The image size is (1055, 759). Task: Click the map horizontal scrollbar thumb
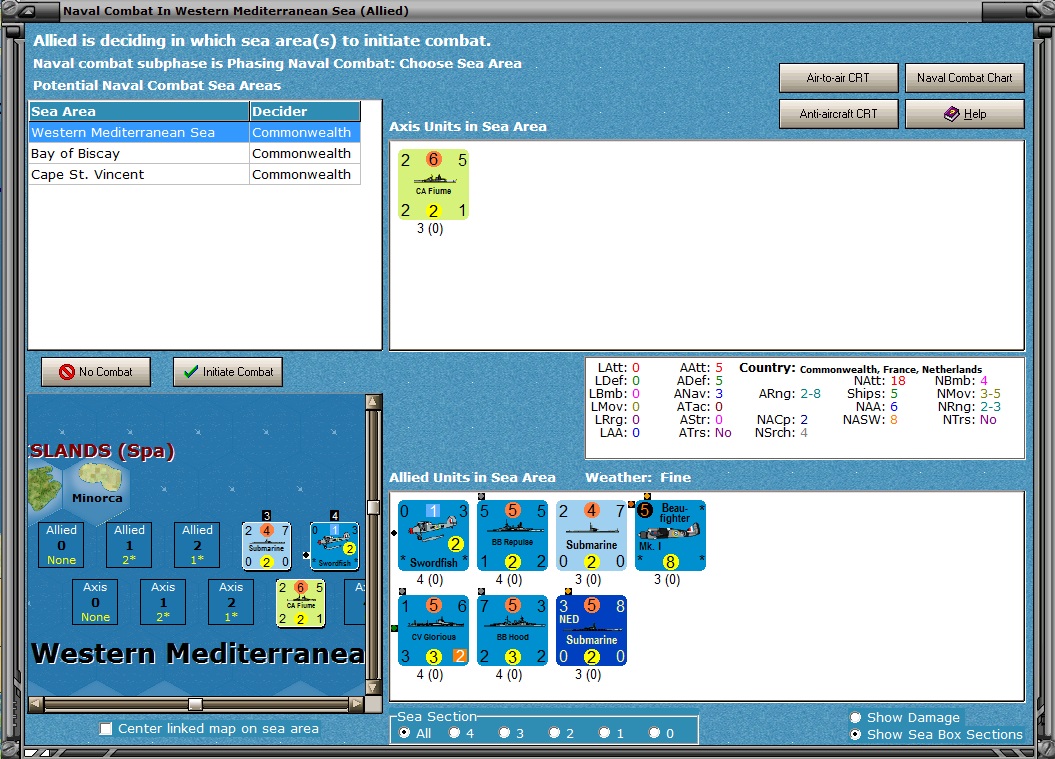[x=195, y=704]
